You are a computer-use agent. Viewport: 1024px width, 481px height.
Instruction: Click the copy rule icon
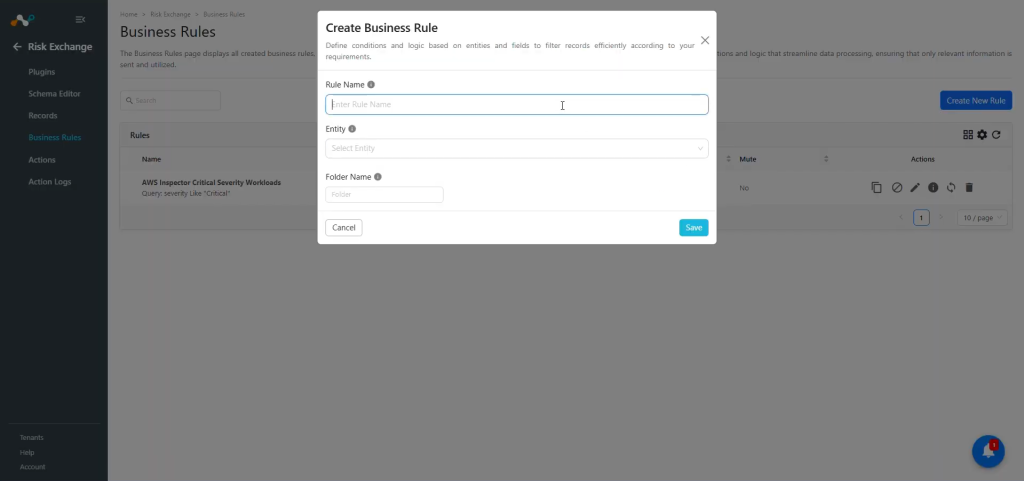pyautogui.click(x=876, y=188)
